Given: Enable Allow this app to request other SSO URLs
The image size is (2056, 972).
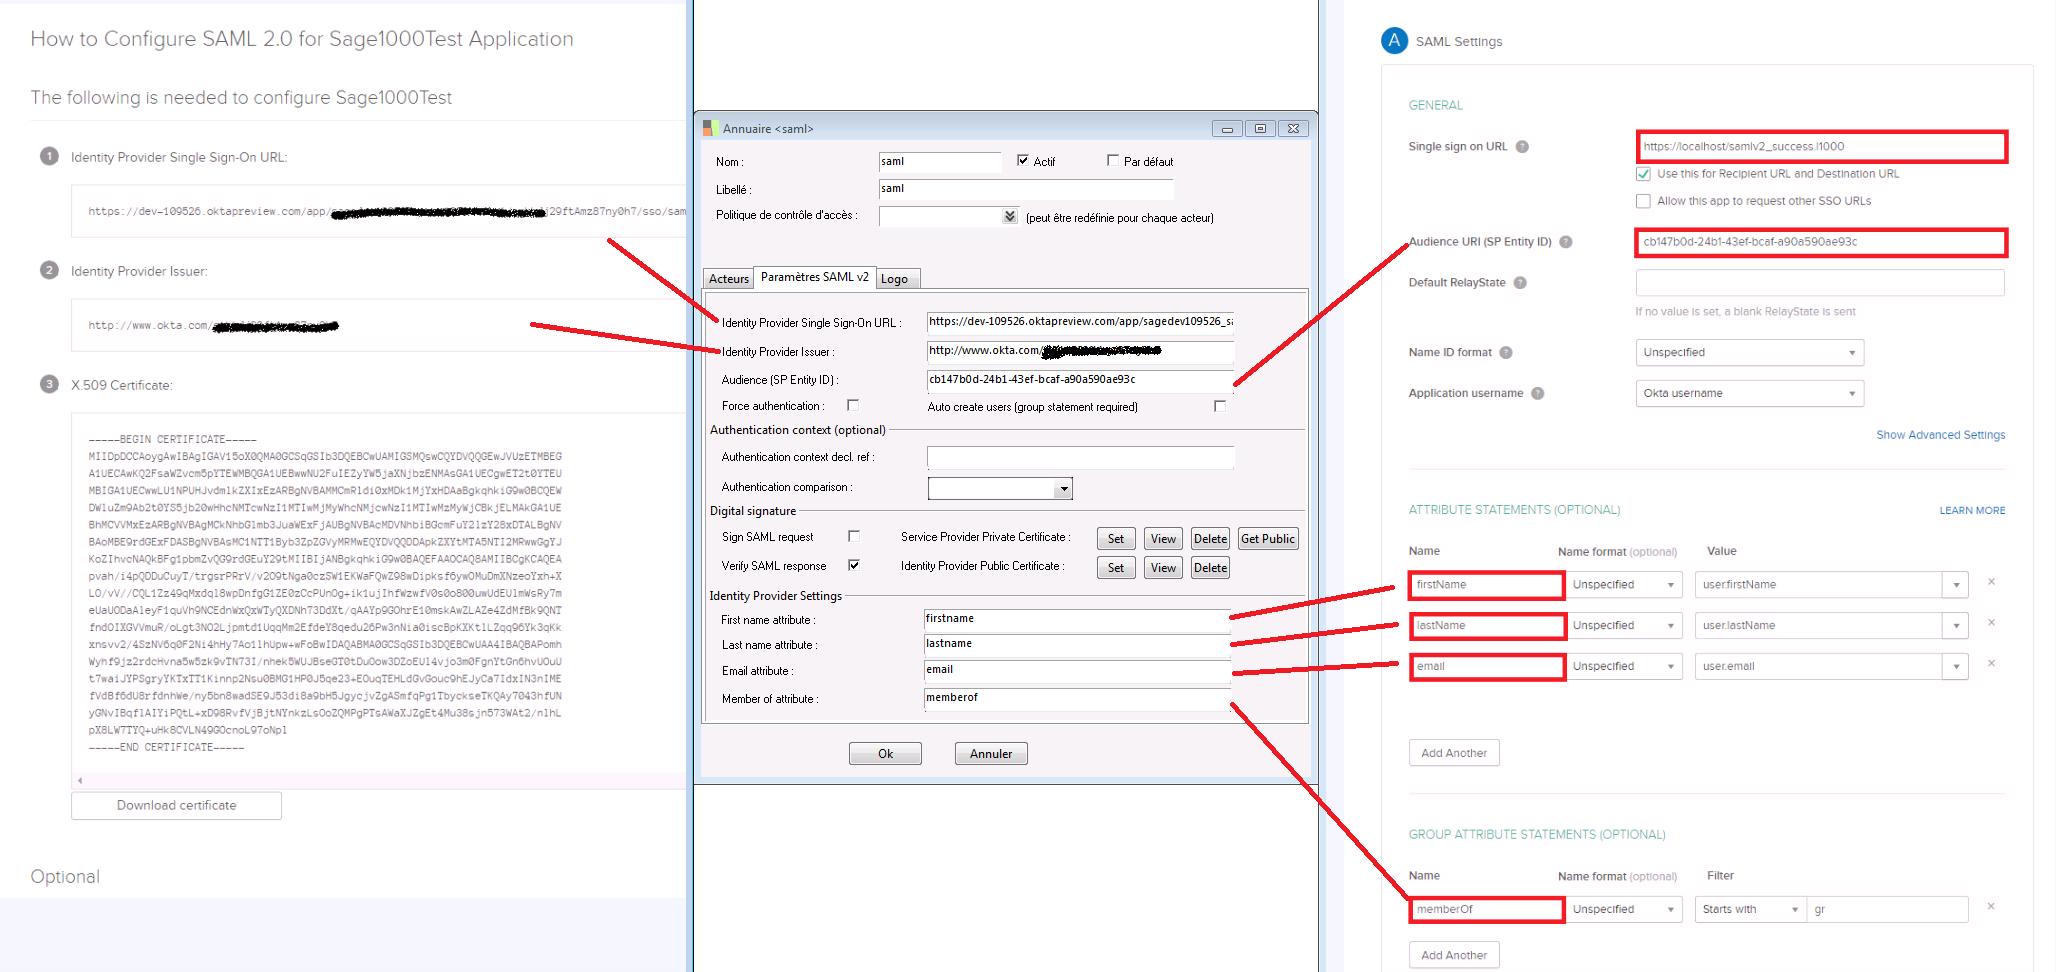Looking at the screenshot, I should click(x=1643, y=201).
